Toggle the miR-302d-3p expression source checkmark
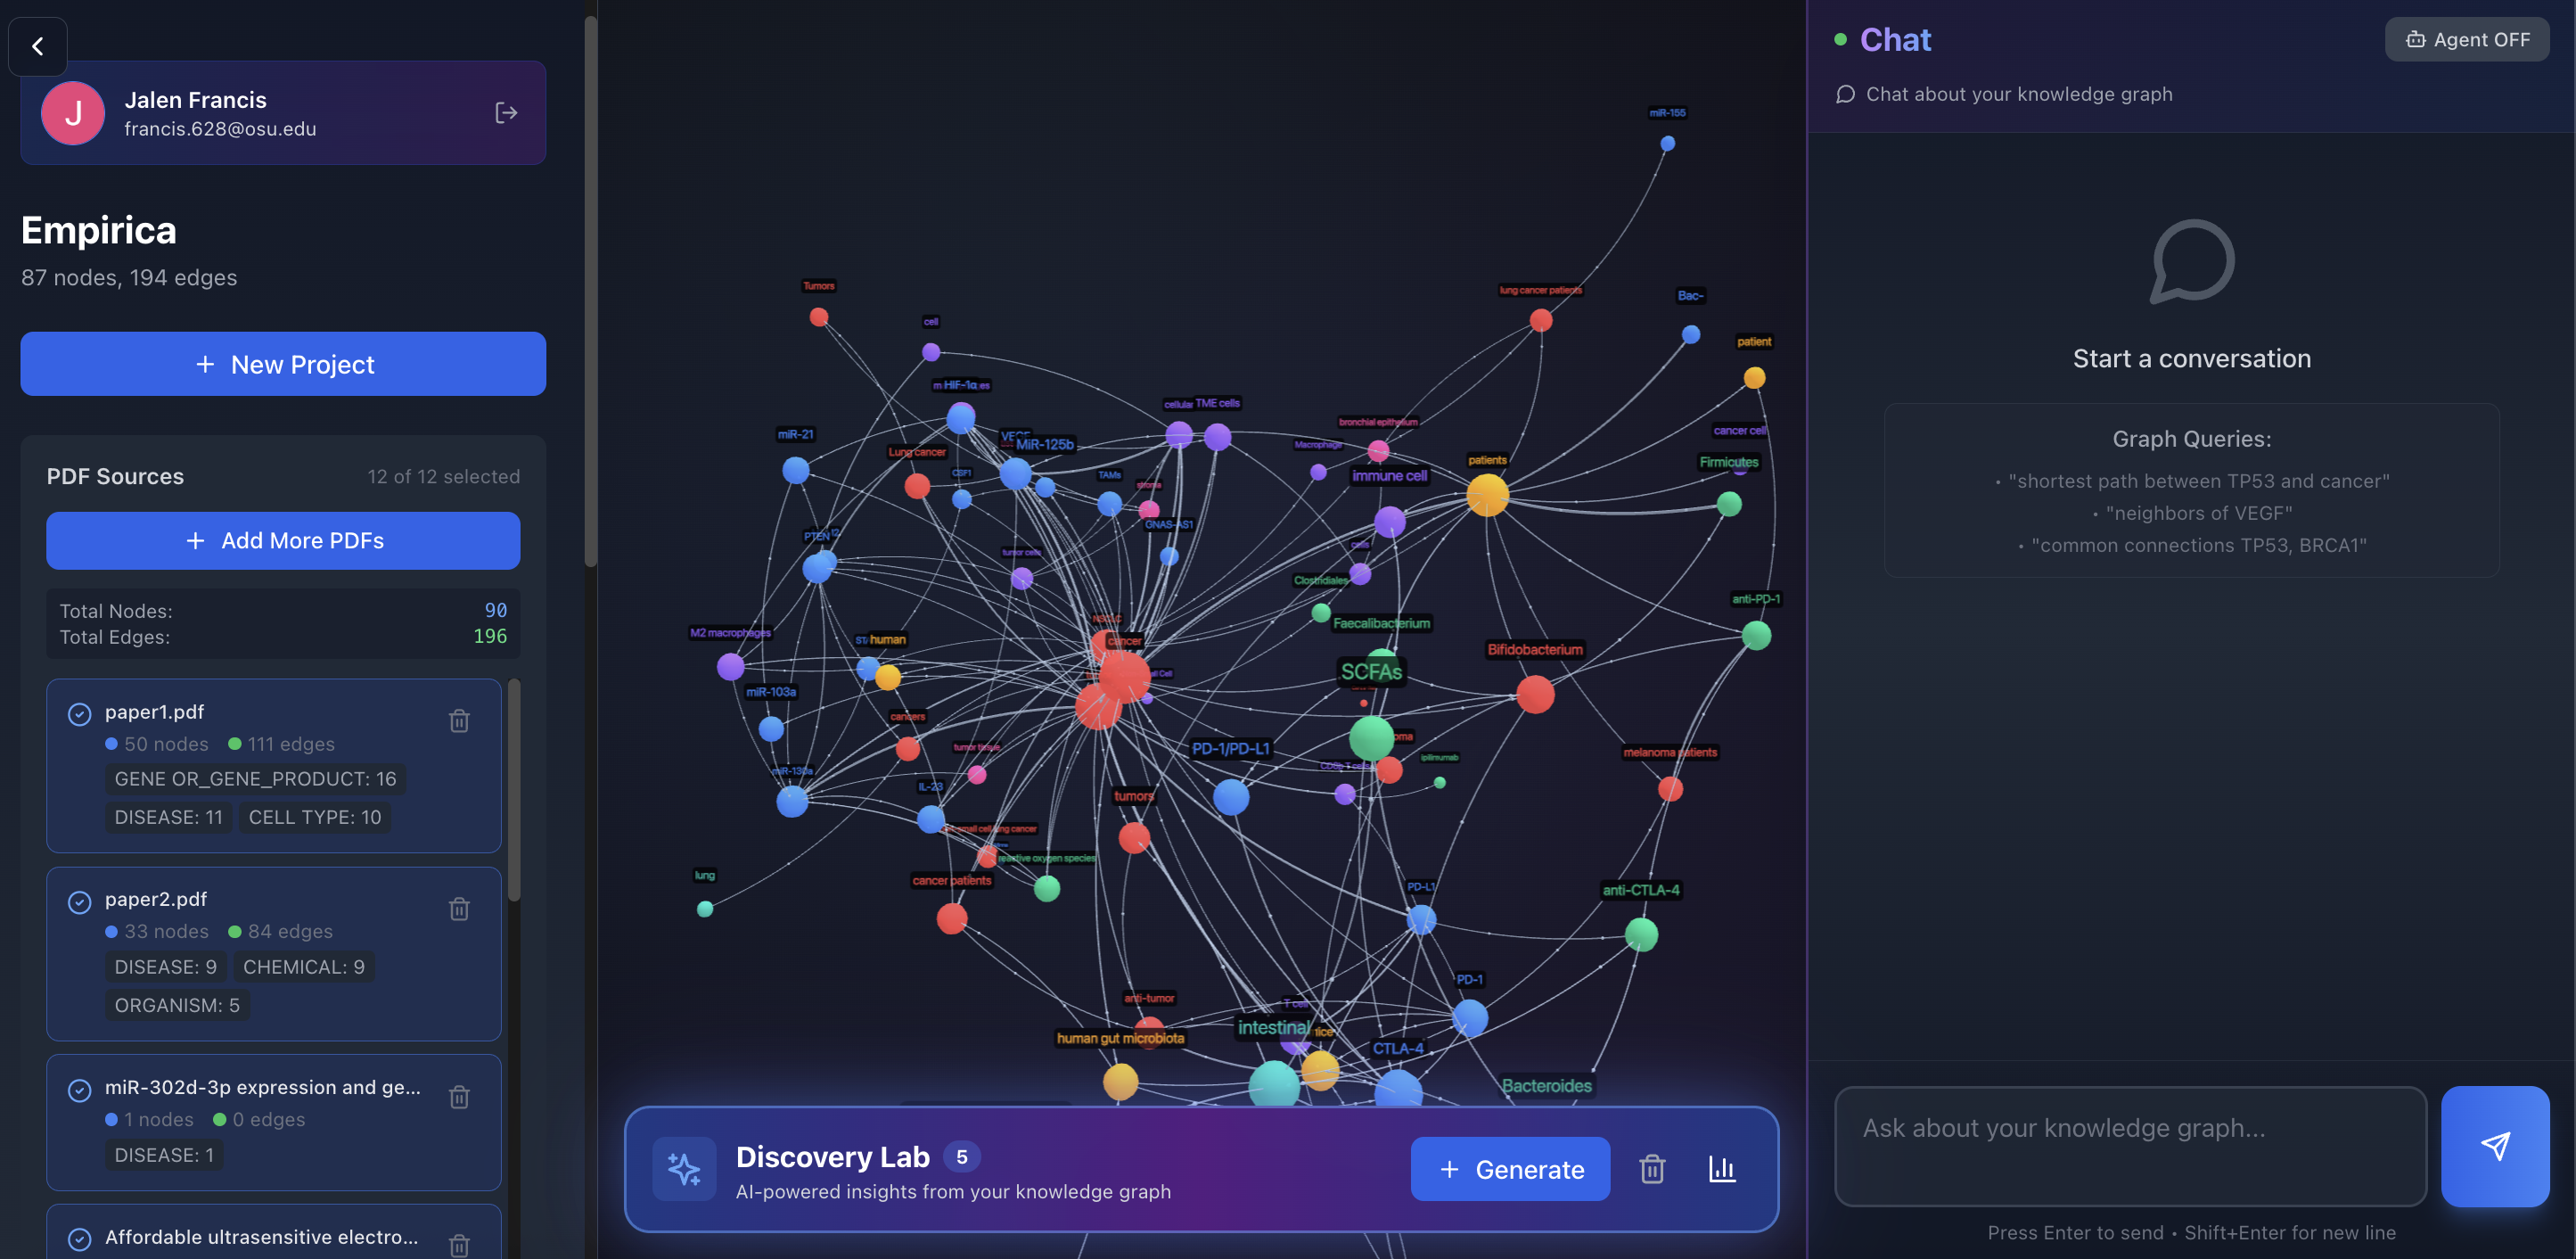 [79, 1089]
